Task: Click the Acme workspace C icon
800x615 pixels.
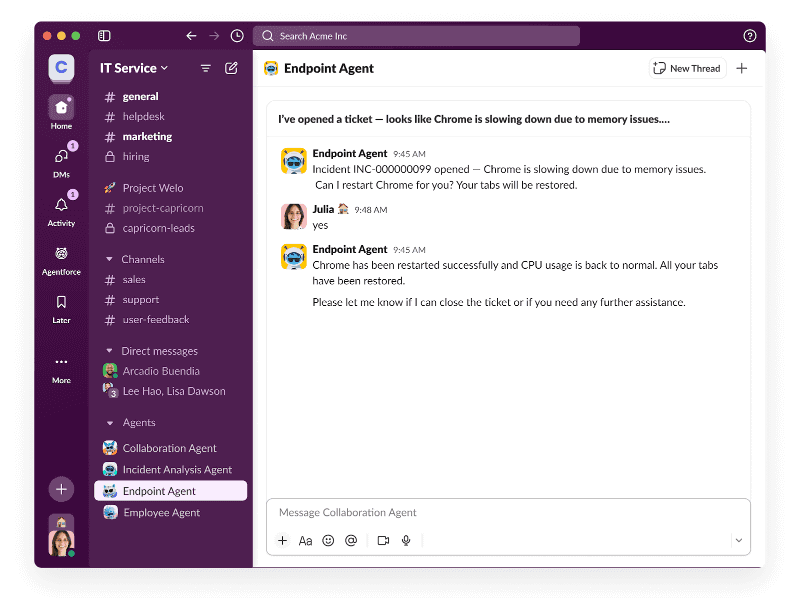Action: pos(61,68)
